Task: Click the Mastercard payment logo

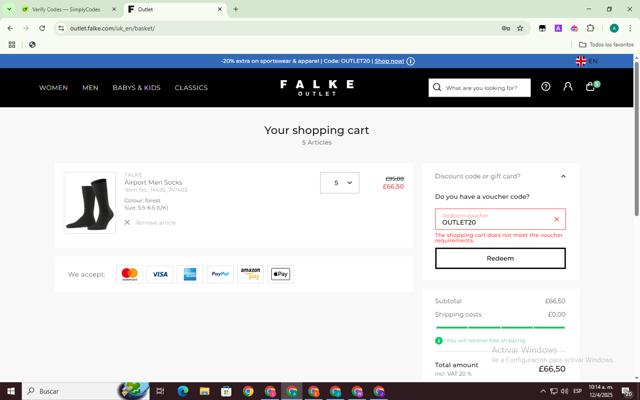Action: tap(129, 274)
